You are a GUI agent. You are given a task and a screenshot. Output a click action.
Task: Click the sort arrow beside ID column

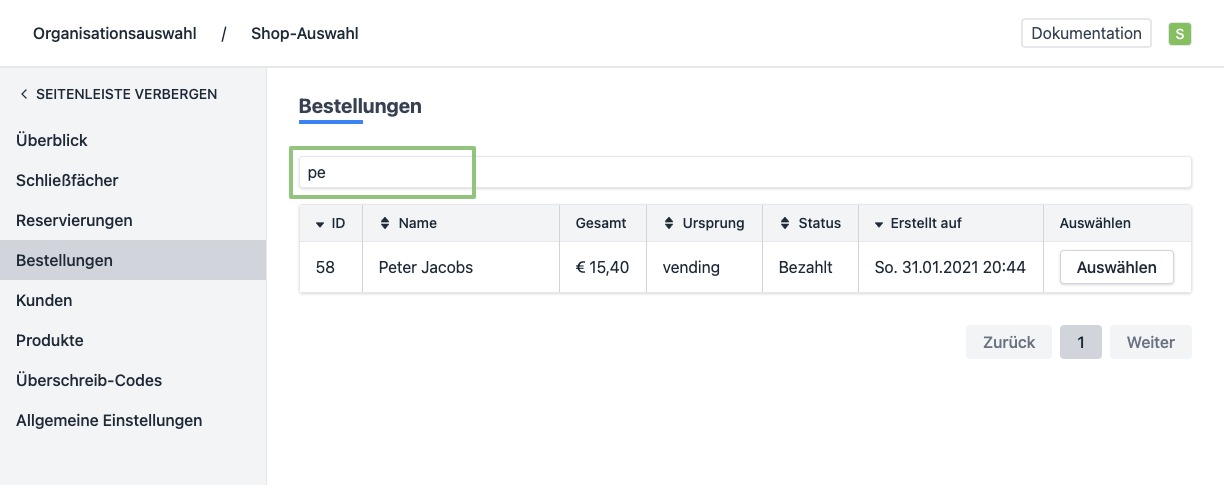(320, 224)
